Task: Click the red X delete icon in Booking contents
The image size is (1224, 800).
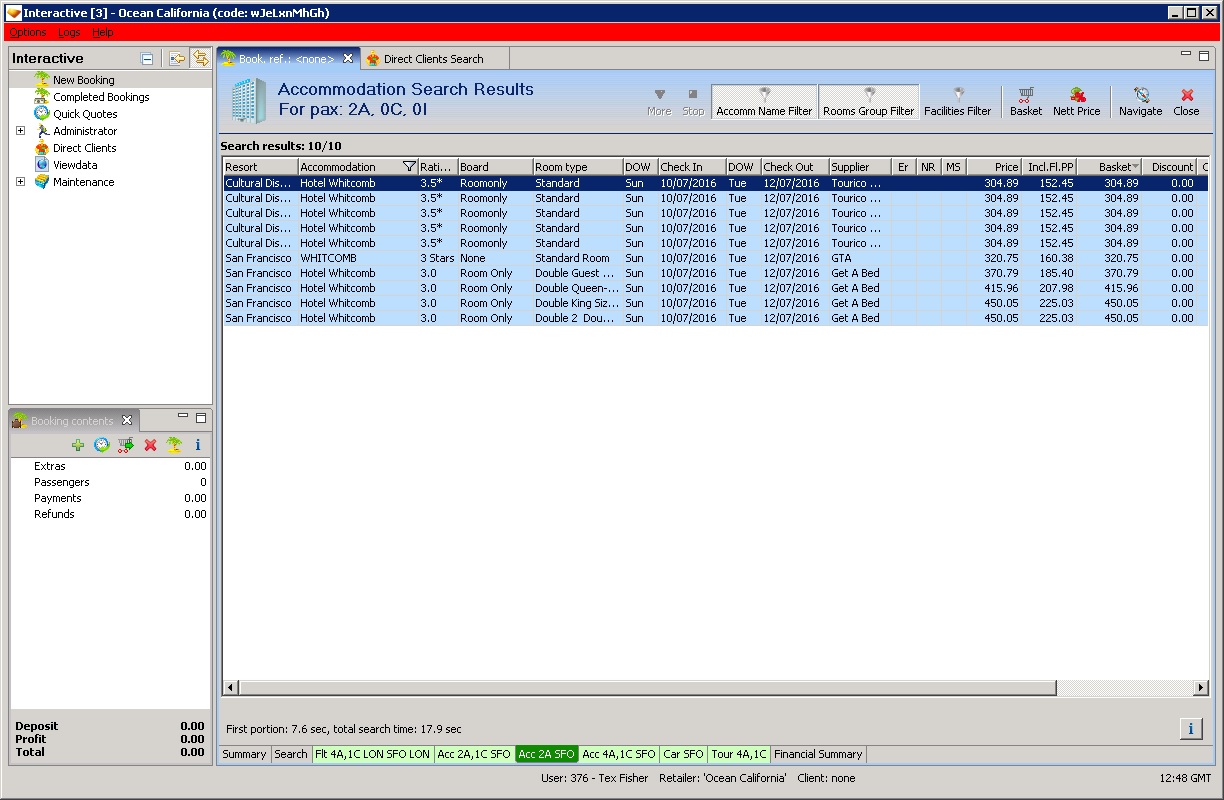Action: pyautogui.click(x=150, y=445)
